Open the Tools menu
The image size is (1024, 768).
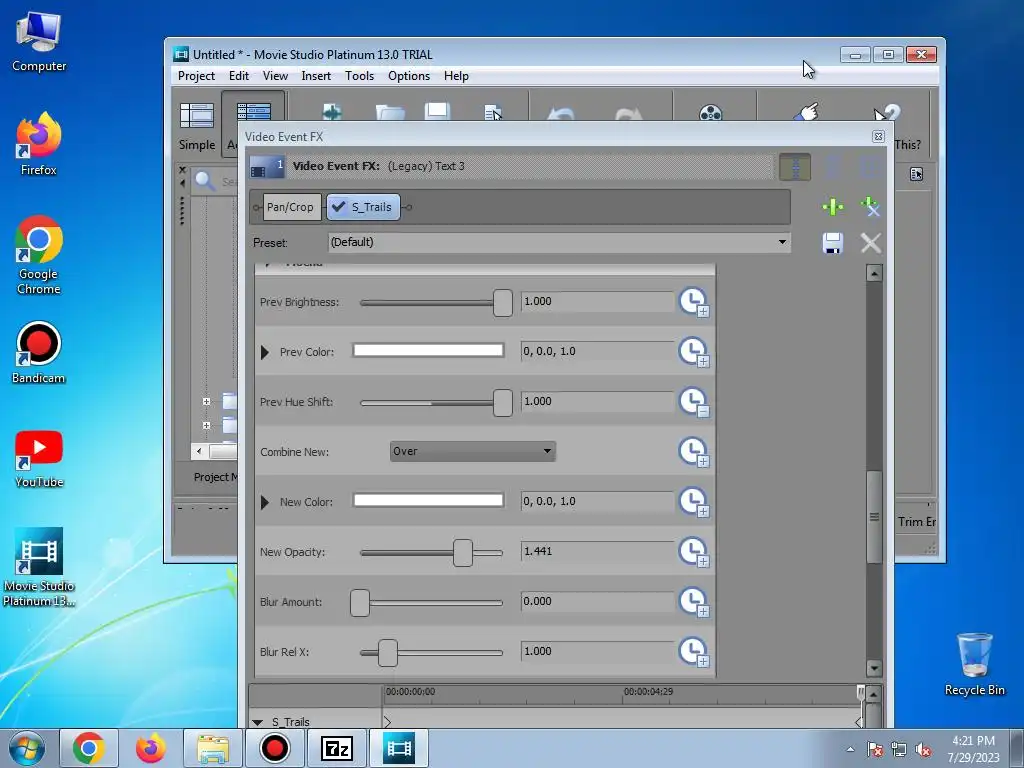pos(359,76)
